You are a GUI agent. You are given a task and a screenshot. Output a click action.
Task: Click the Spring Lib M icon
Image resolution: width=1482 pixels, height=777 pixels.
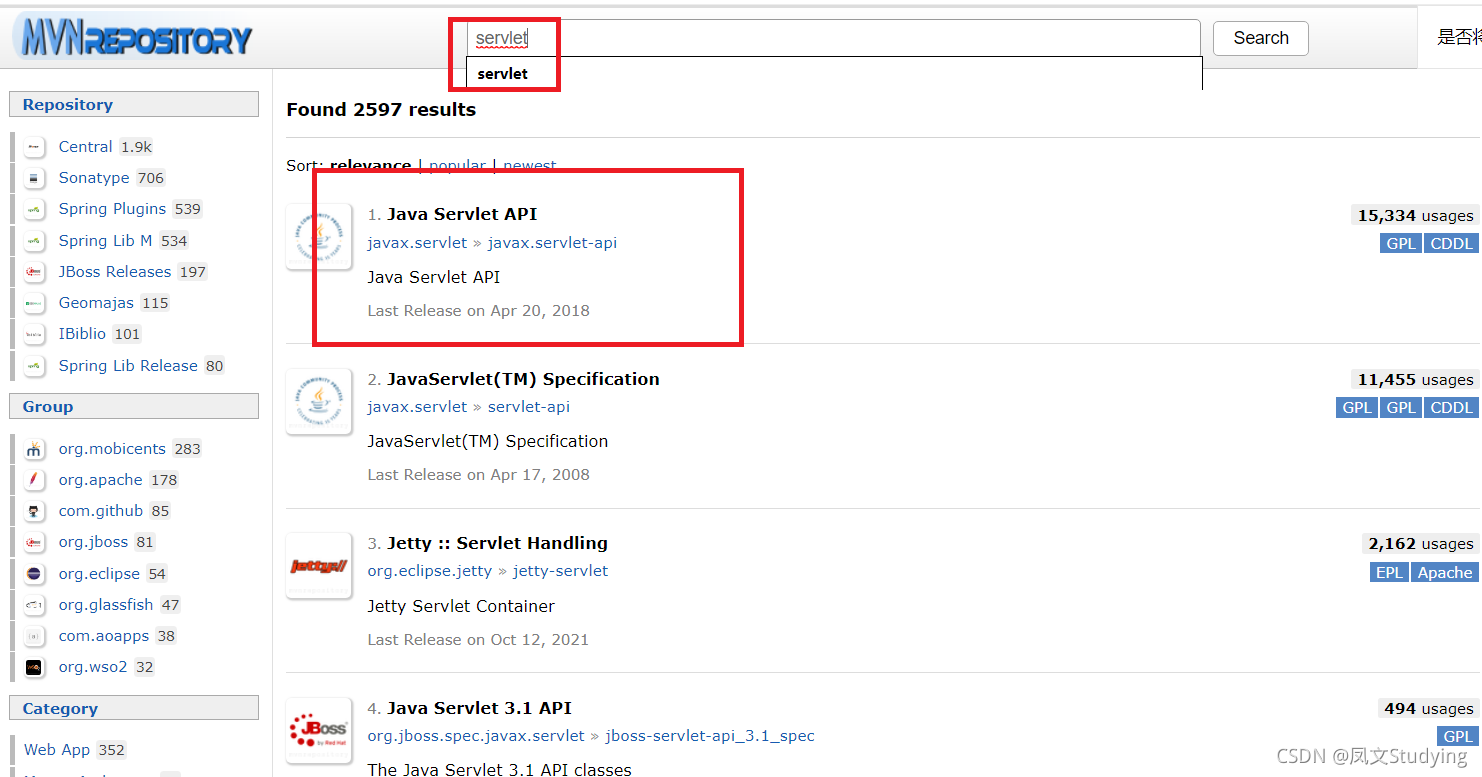coord(34,241)
